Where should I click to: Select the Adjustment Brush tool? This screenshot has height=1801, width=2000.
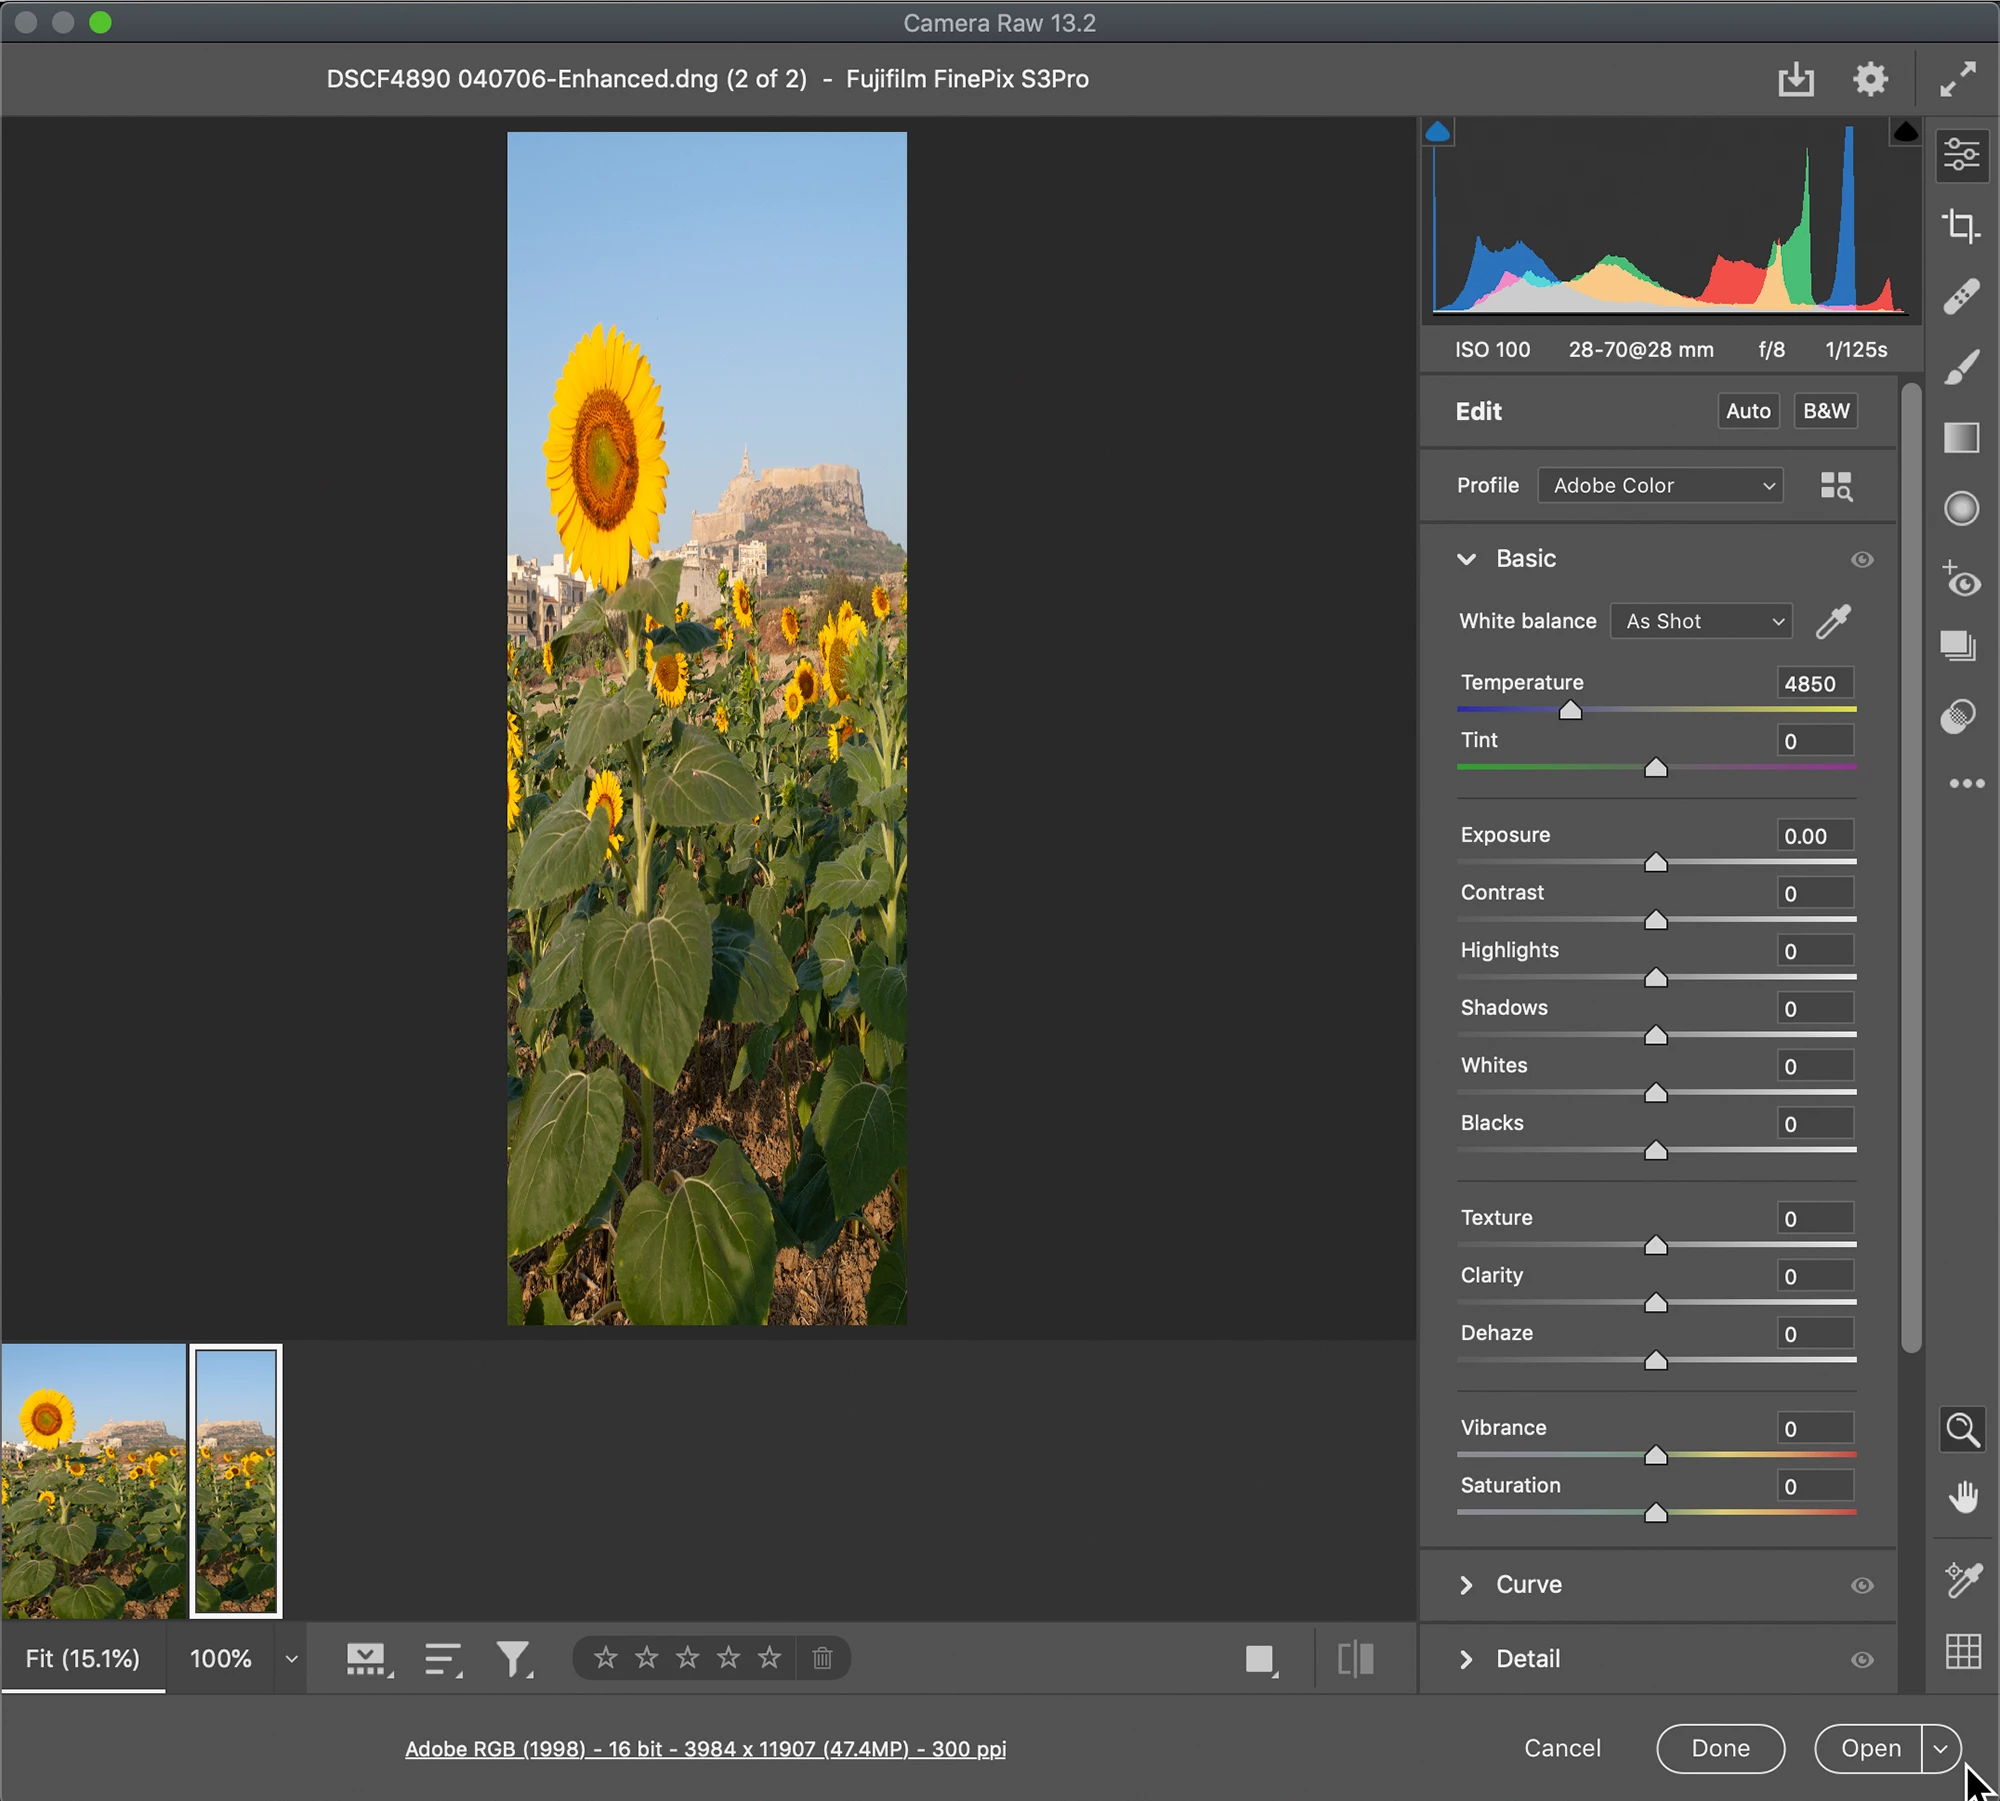1961,368
